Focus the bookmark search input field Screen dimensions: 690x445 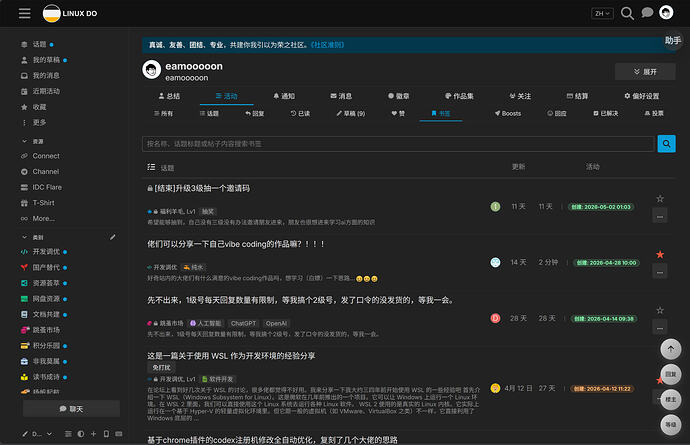click(x=398, y=144)
